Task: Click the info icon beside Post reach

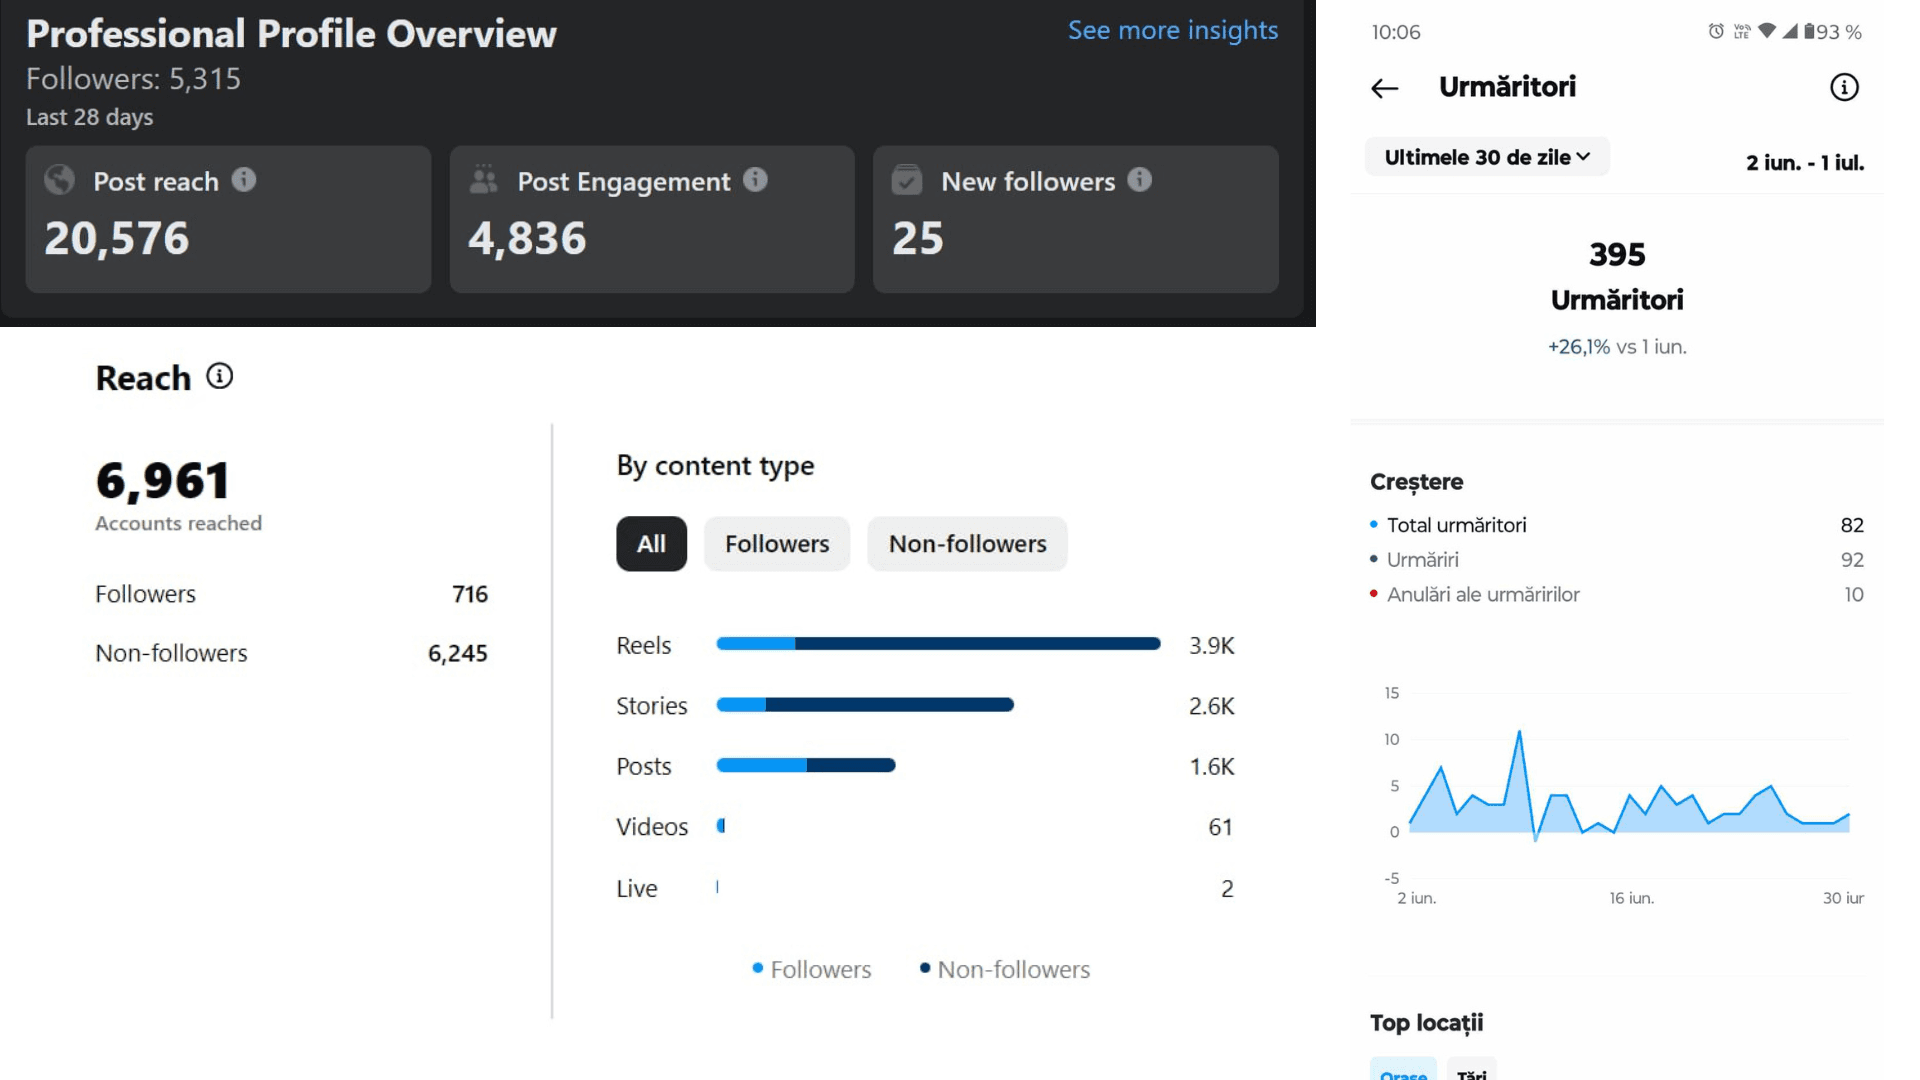Action: click(244, 180)
